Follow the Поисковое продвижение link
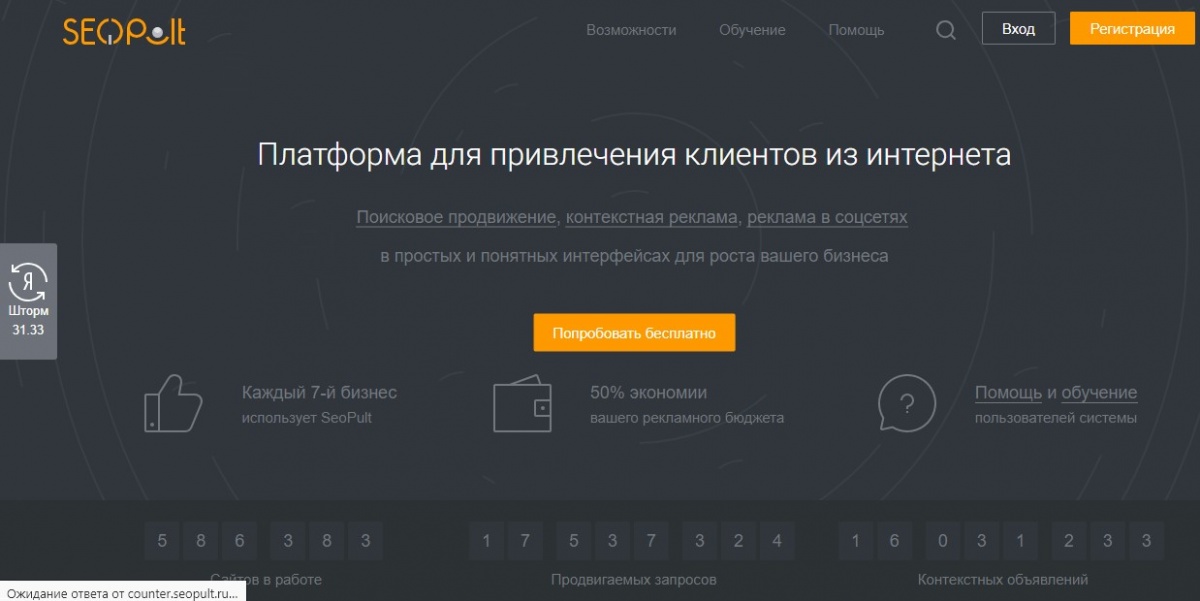The height and width of the screenshot is (601, 1200). [456, 217]
